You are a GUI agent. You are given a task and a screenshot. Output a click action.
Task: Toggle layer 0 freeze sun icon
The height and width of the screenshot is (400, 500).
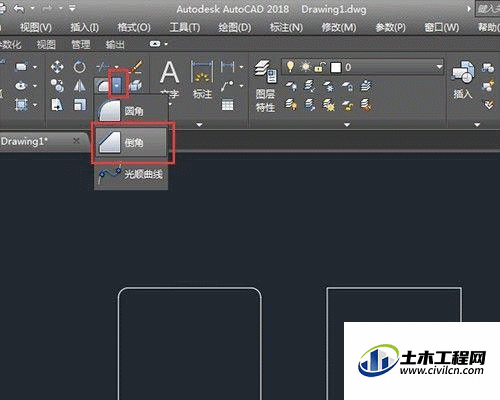pos(305,67)
